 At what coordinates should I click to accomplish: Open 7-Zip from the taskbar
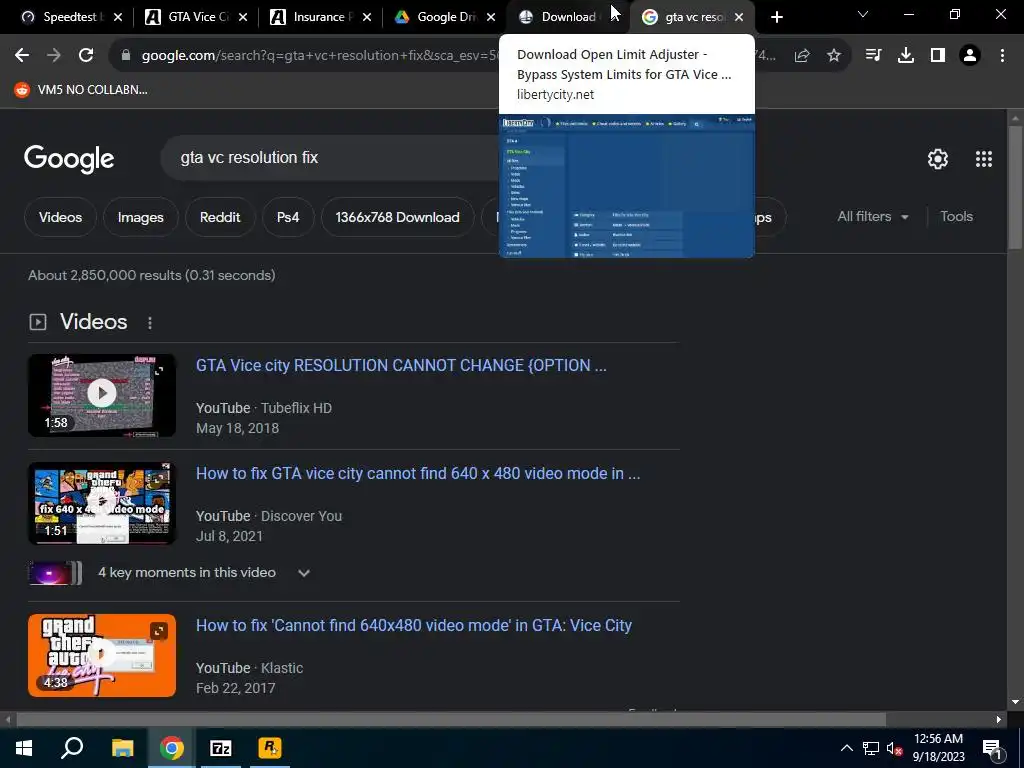click(x=221, y=748)
